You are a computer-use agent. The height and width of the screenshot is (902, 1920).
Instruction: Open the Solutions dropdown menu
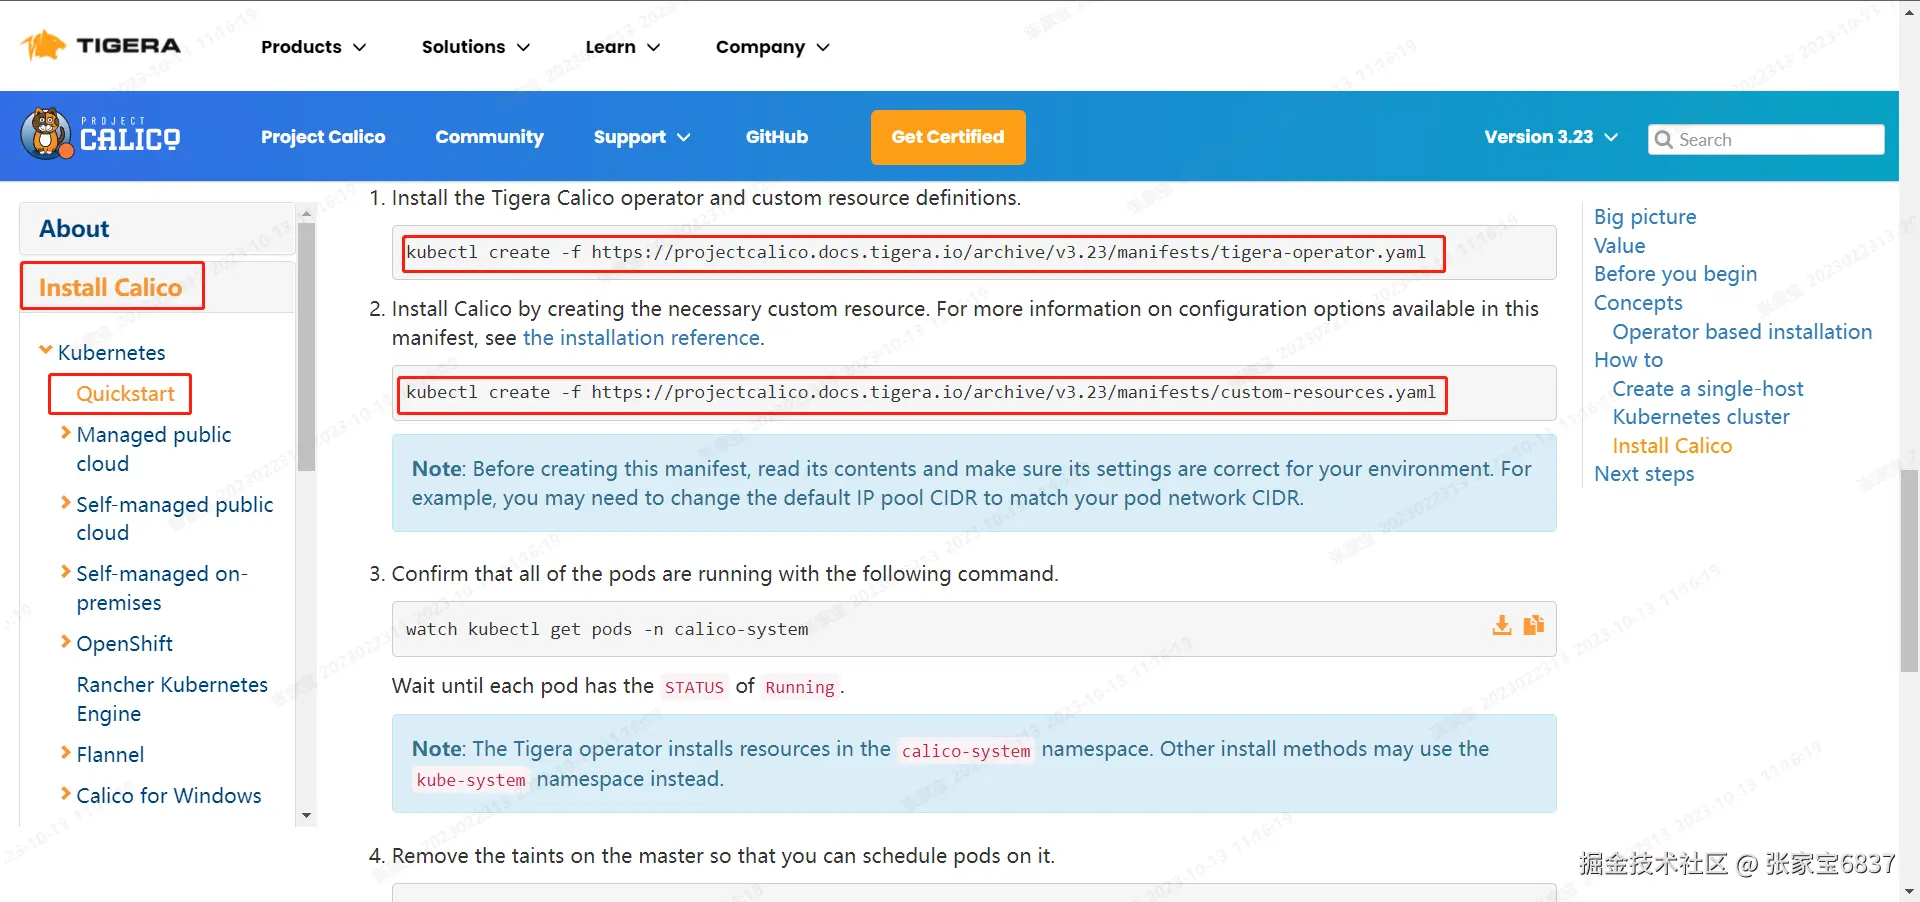pyautogui.click(x=475, y=47)
